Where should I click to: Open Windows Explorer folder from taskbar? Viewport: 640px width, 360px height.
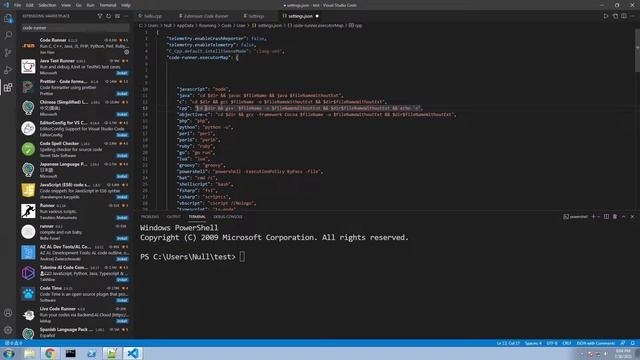point(29,353)
